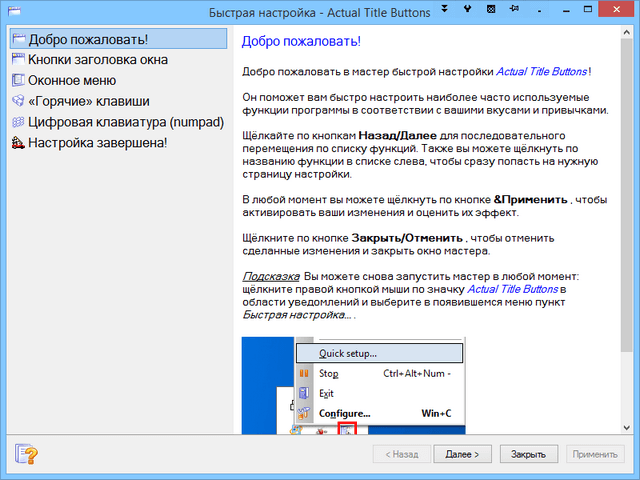Viewport: 640px width, 480px height.
Task: Click the Quick setup screenshot image
Action: (355, 385)
